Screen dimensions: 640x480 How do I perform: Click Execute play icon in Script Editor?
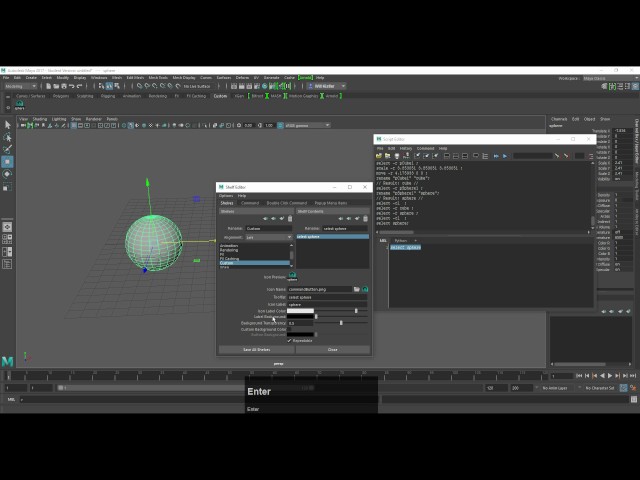(505, 156)
